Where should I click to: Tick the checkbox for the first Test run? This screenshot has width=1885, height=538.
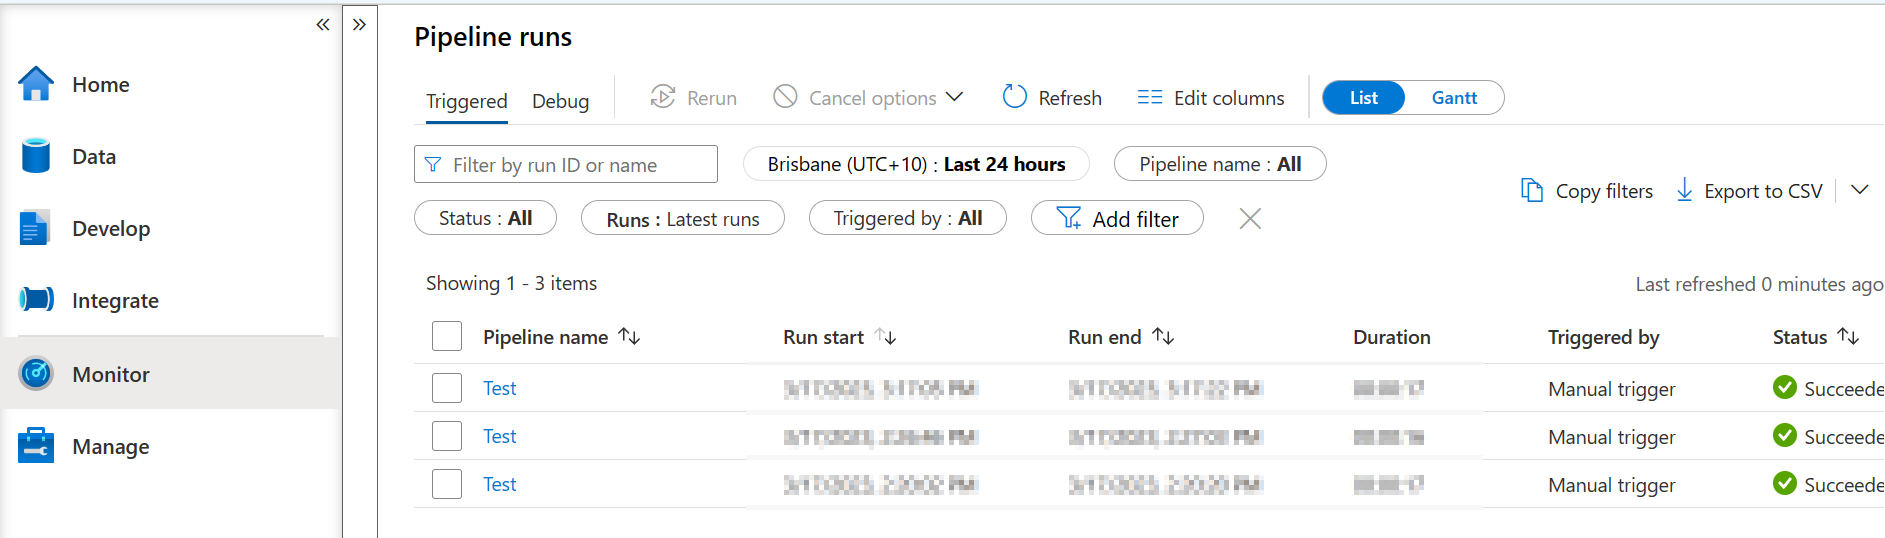pos(447,388)
